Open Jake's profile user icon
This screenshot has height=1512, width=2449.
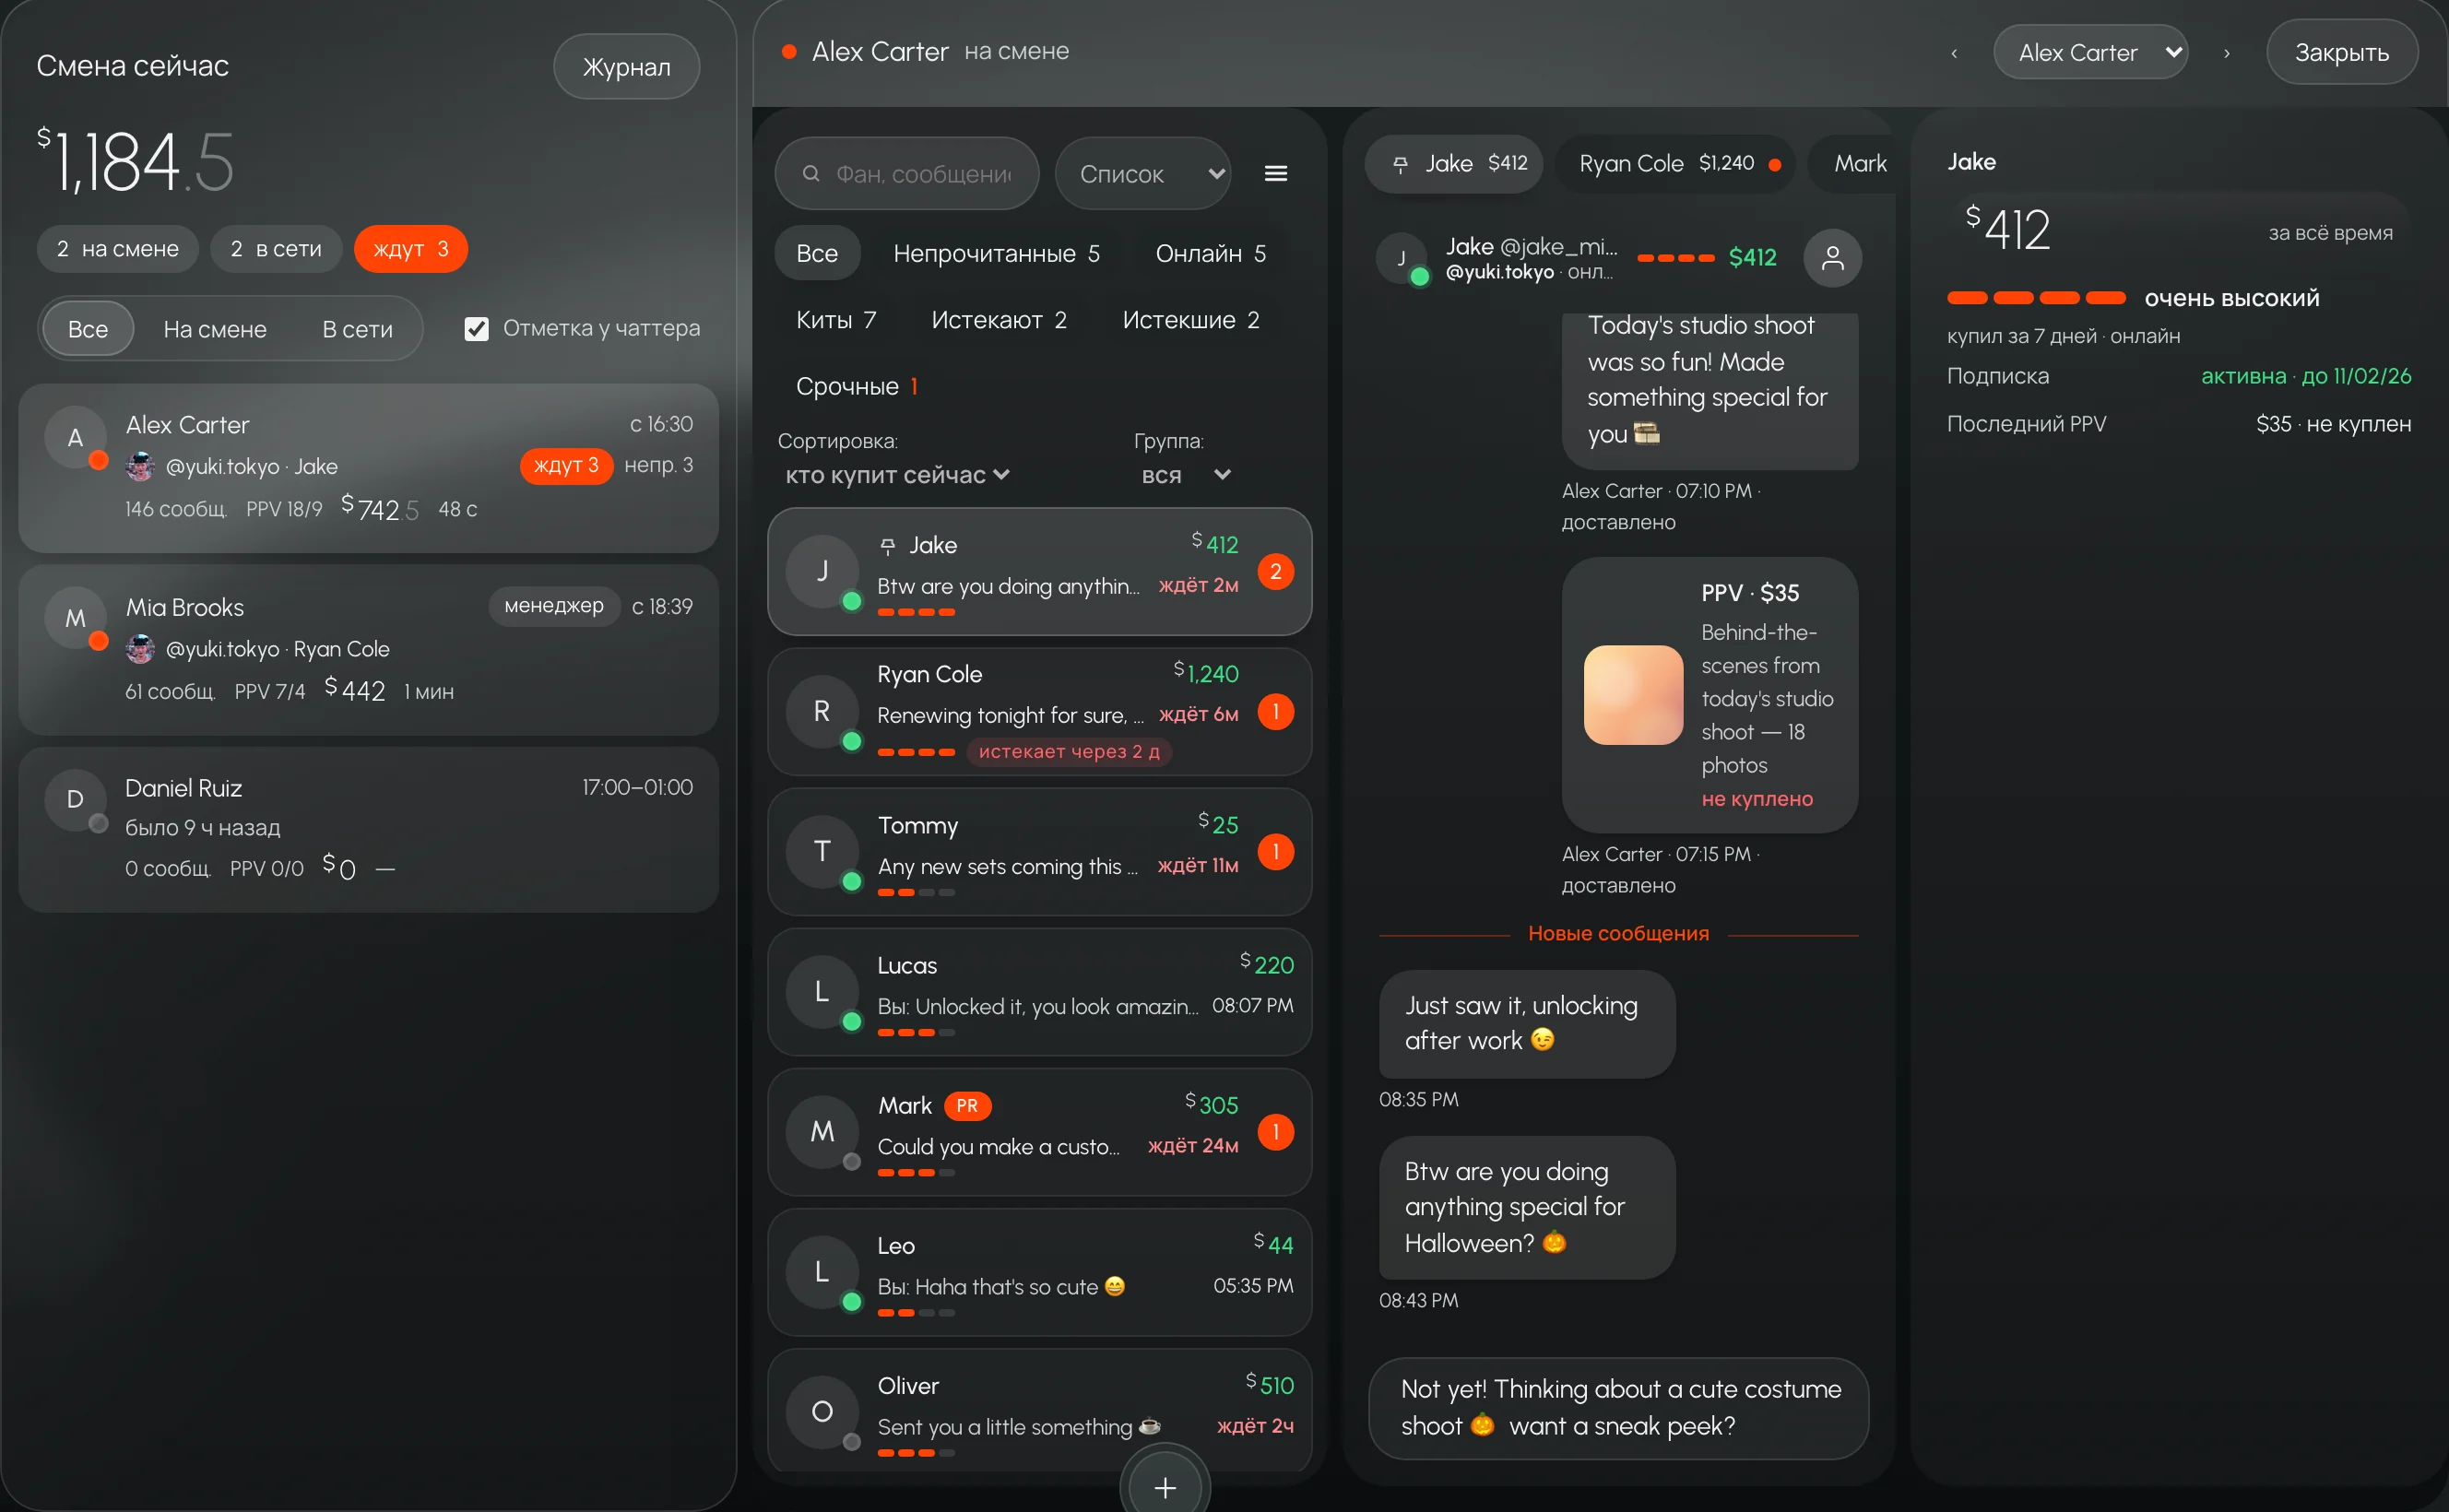(x=1832, y=258)
